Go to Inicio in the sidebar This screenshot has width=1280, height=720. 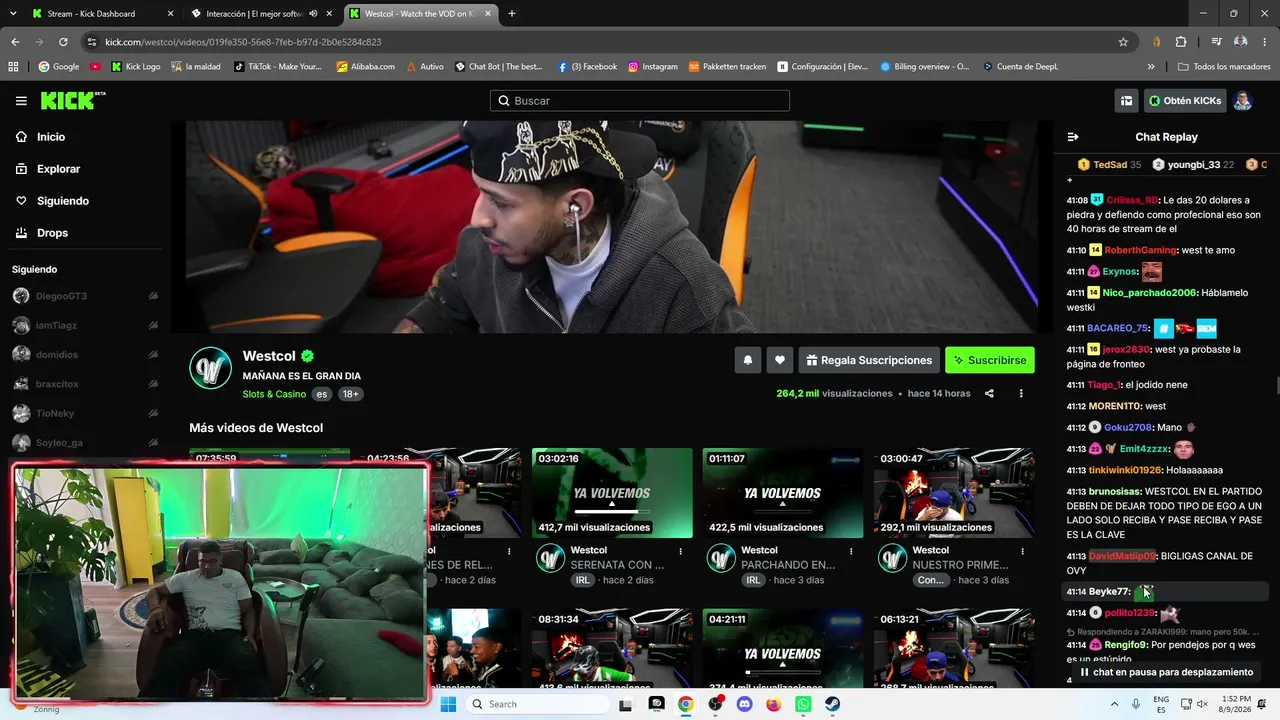pyautogui.click(x=51, y=137)
